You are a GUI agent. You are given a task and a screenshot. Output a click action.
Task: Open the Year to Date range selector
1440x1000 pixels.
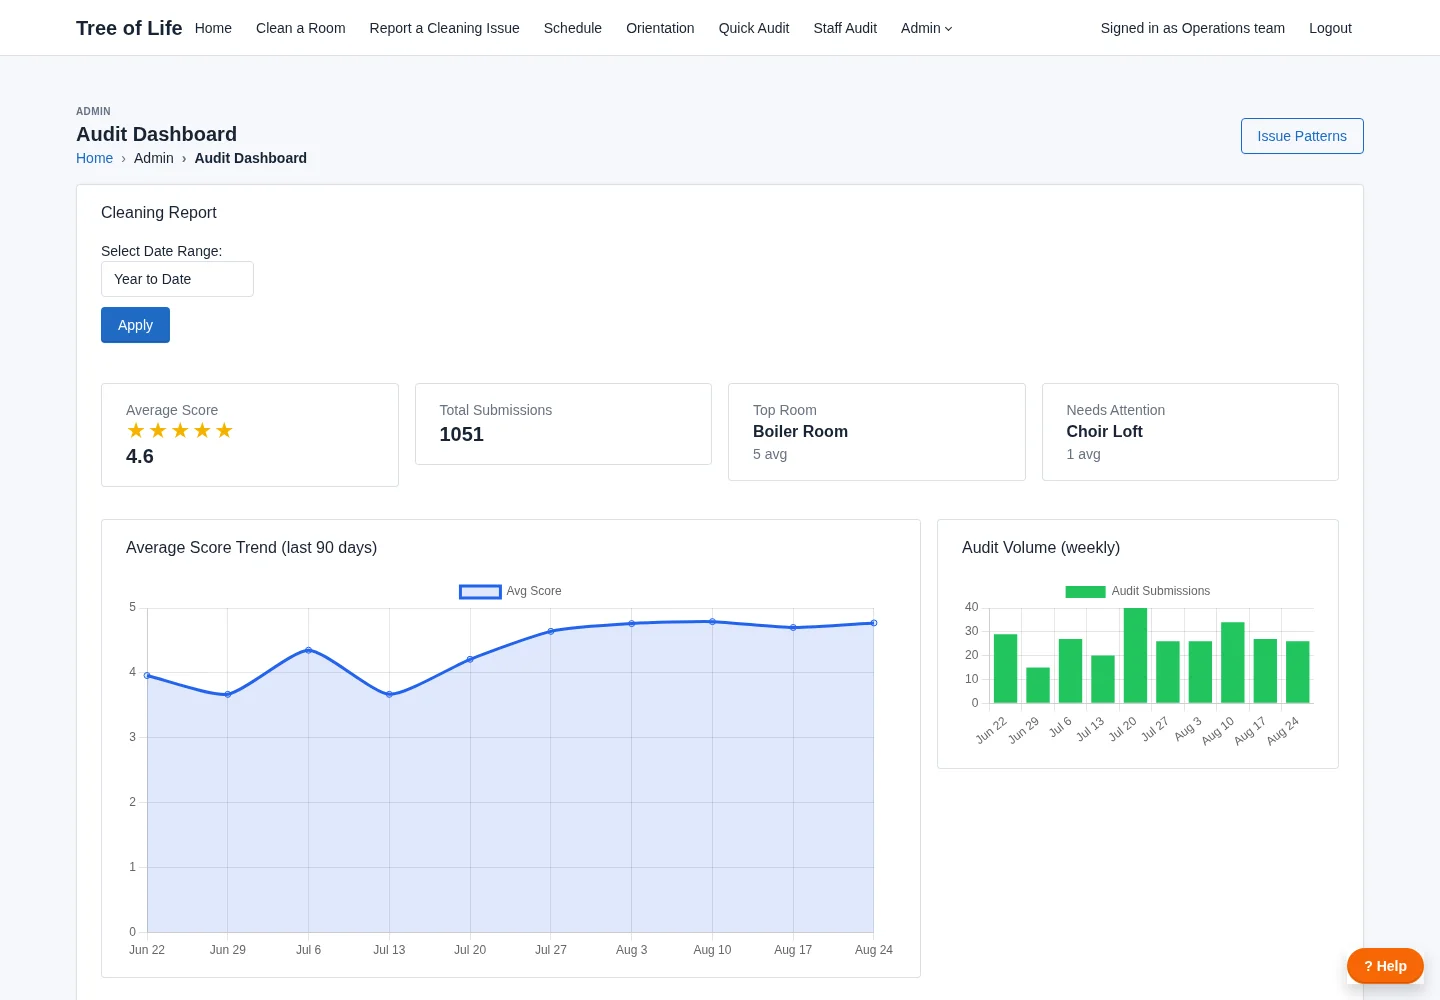[x=177, y=279]
